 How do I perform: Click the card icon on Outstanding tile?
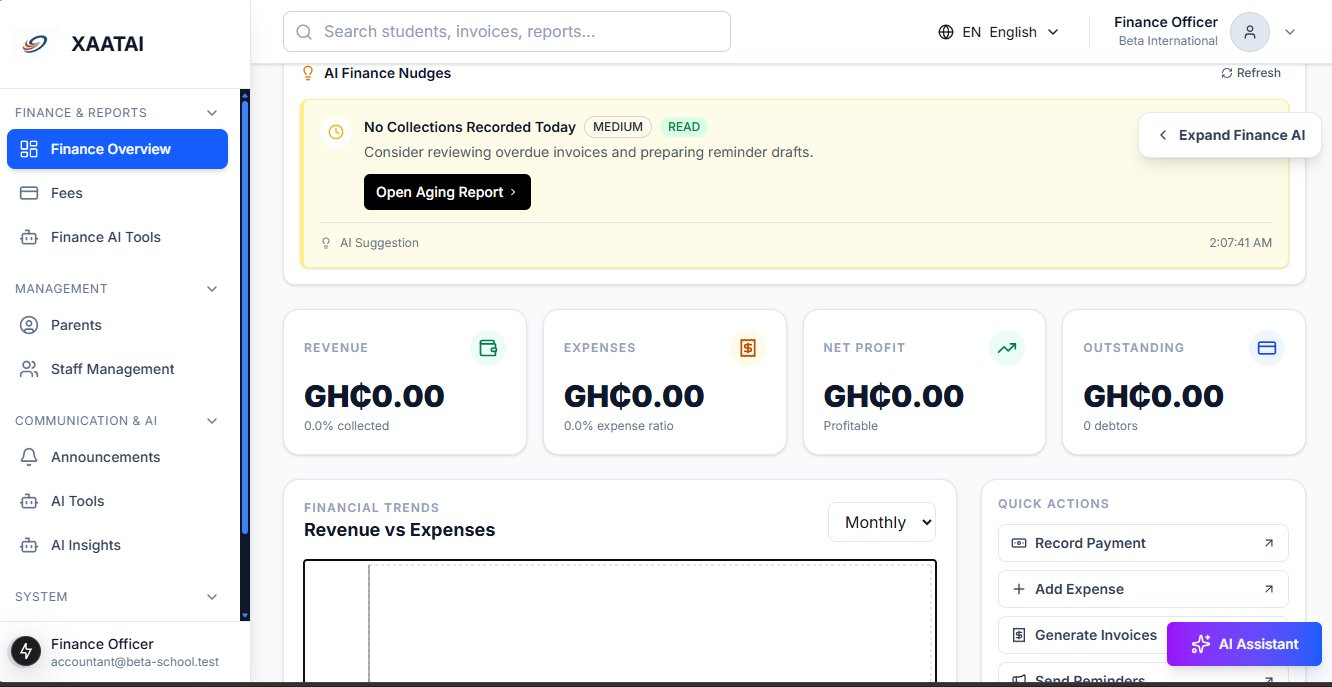(x=1266, y=348)
